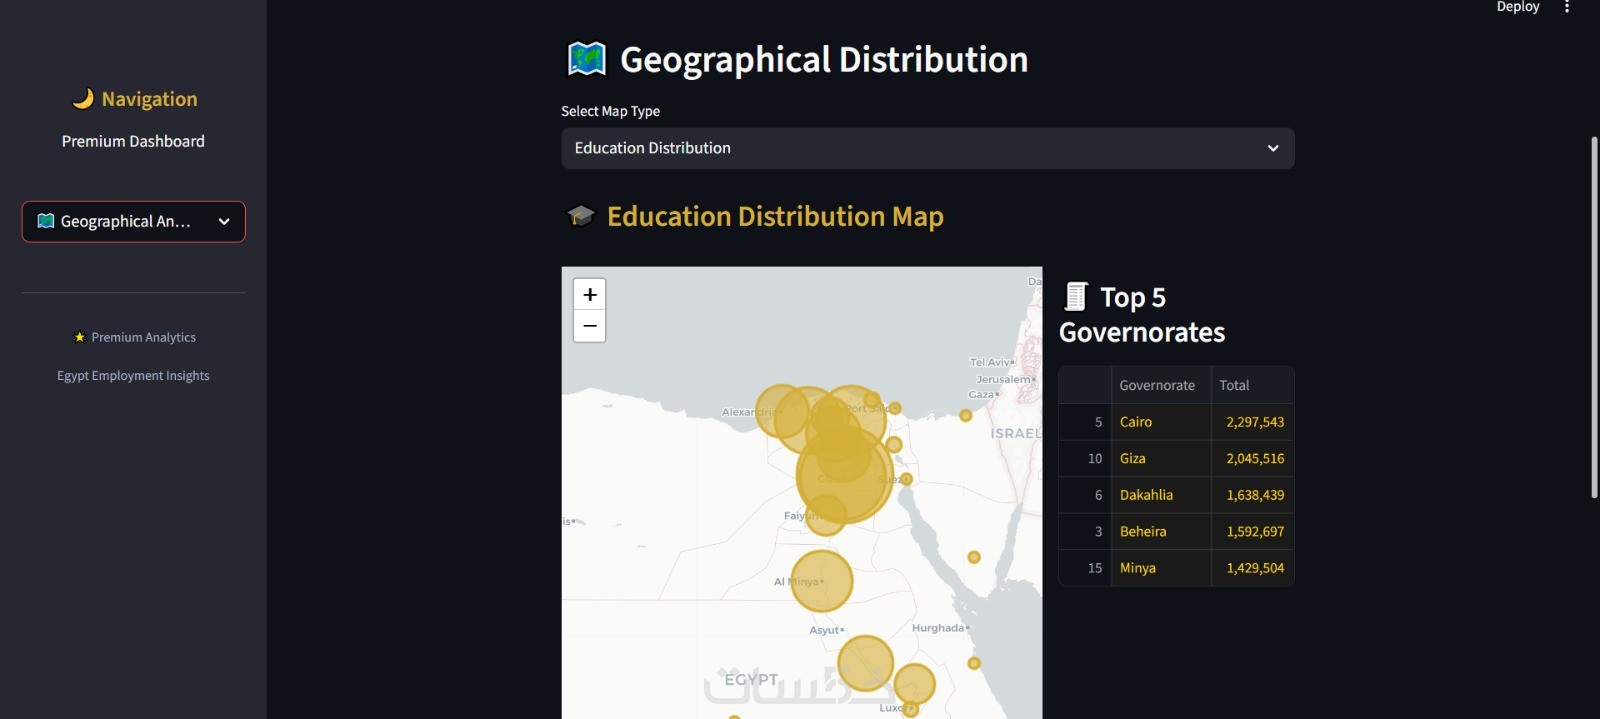Screen dimensions: 1600x719
Task: Click the scroll icon beside Top 5
Action: click(x=1076, y=297)
